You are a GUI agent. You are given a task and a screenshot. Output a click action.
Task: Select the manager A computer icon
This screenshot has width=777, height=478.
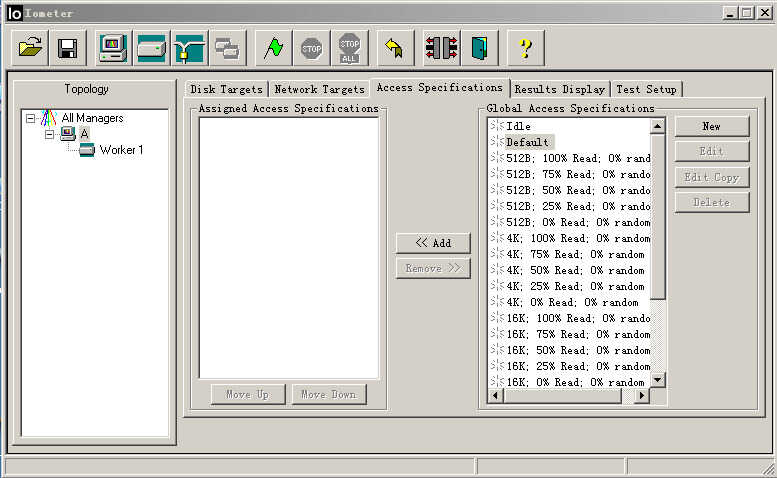[67, 134]
